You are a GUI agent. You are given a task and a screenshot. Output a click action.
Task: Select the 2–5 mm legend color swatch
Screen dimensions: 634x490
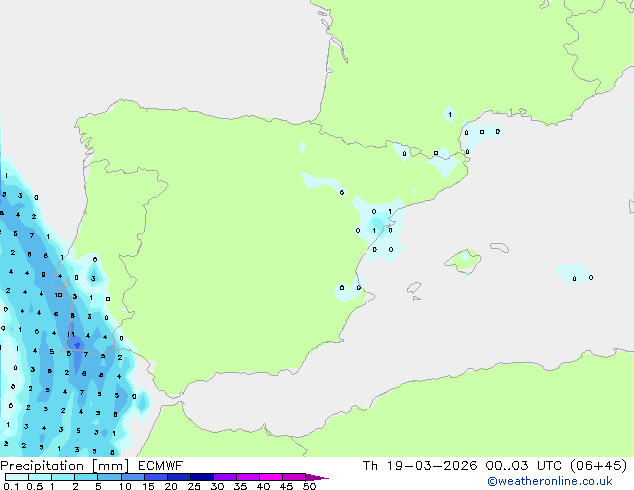pyautogui.click(x=86, y=477)
